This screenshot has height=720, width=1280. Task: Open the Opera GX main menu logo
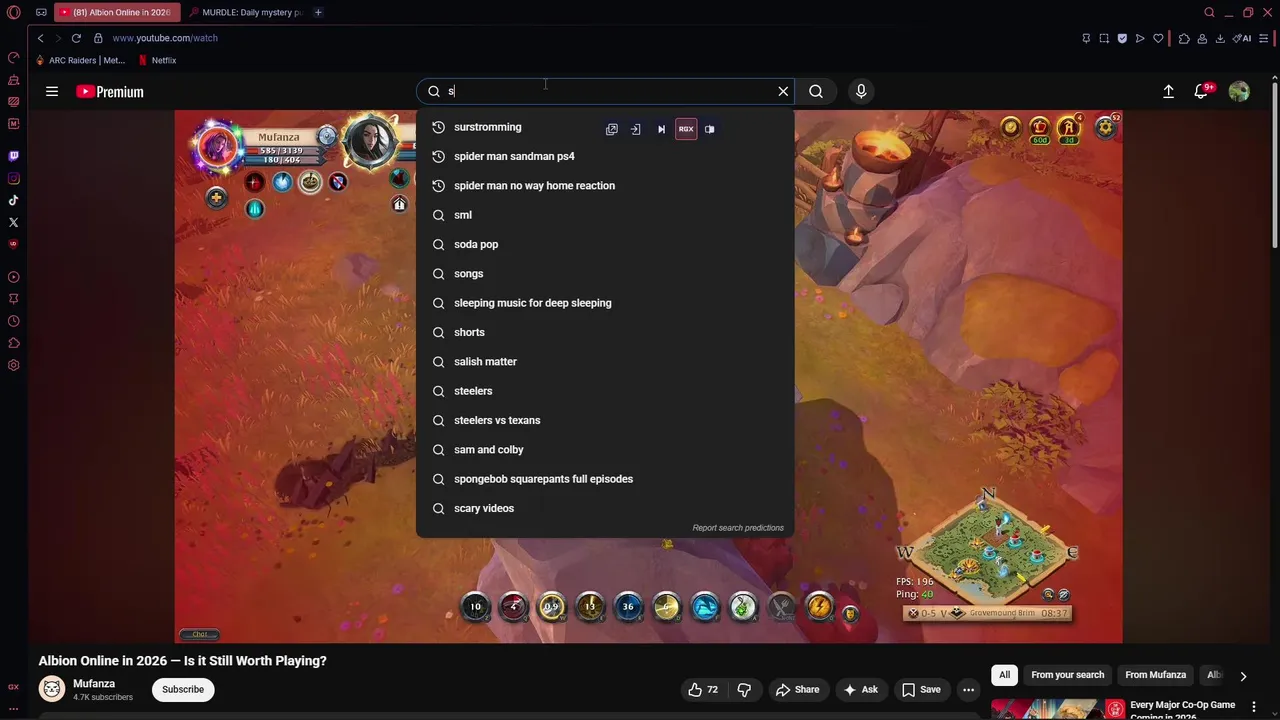14,13
